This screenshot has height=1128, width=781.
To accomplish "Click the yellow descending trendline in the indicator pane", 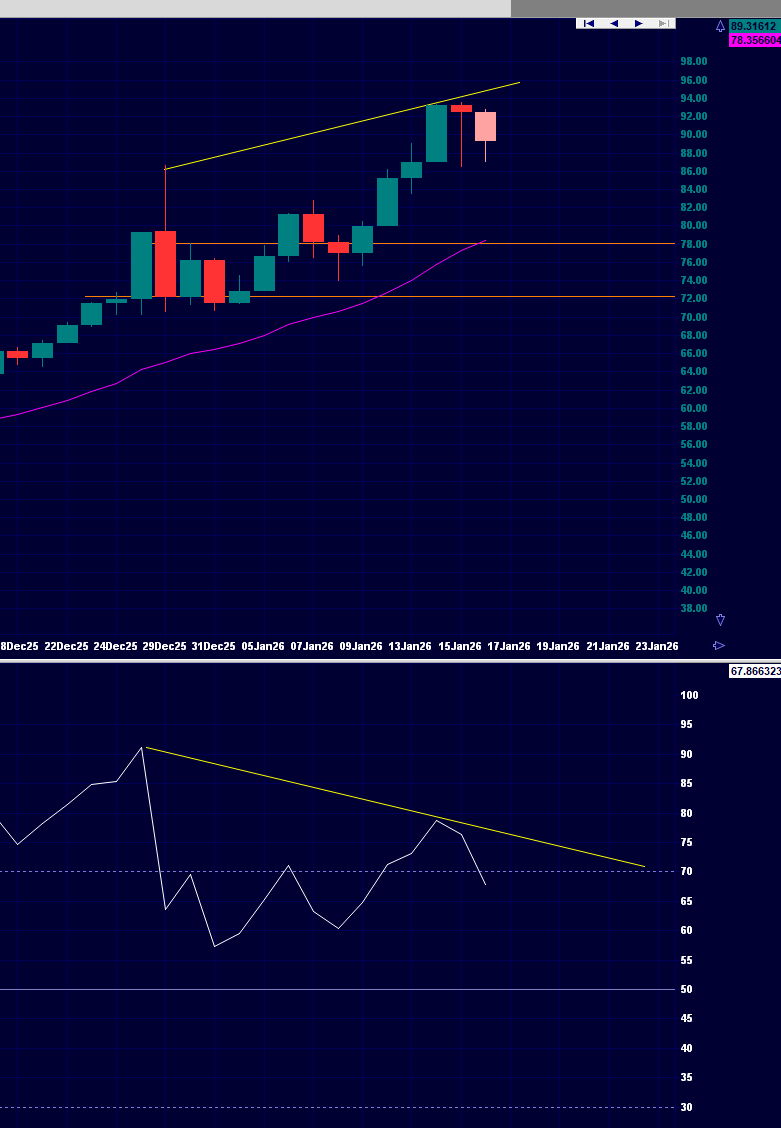I will click(396, 807).
